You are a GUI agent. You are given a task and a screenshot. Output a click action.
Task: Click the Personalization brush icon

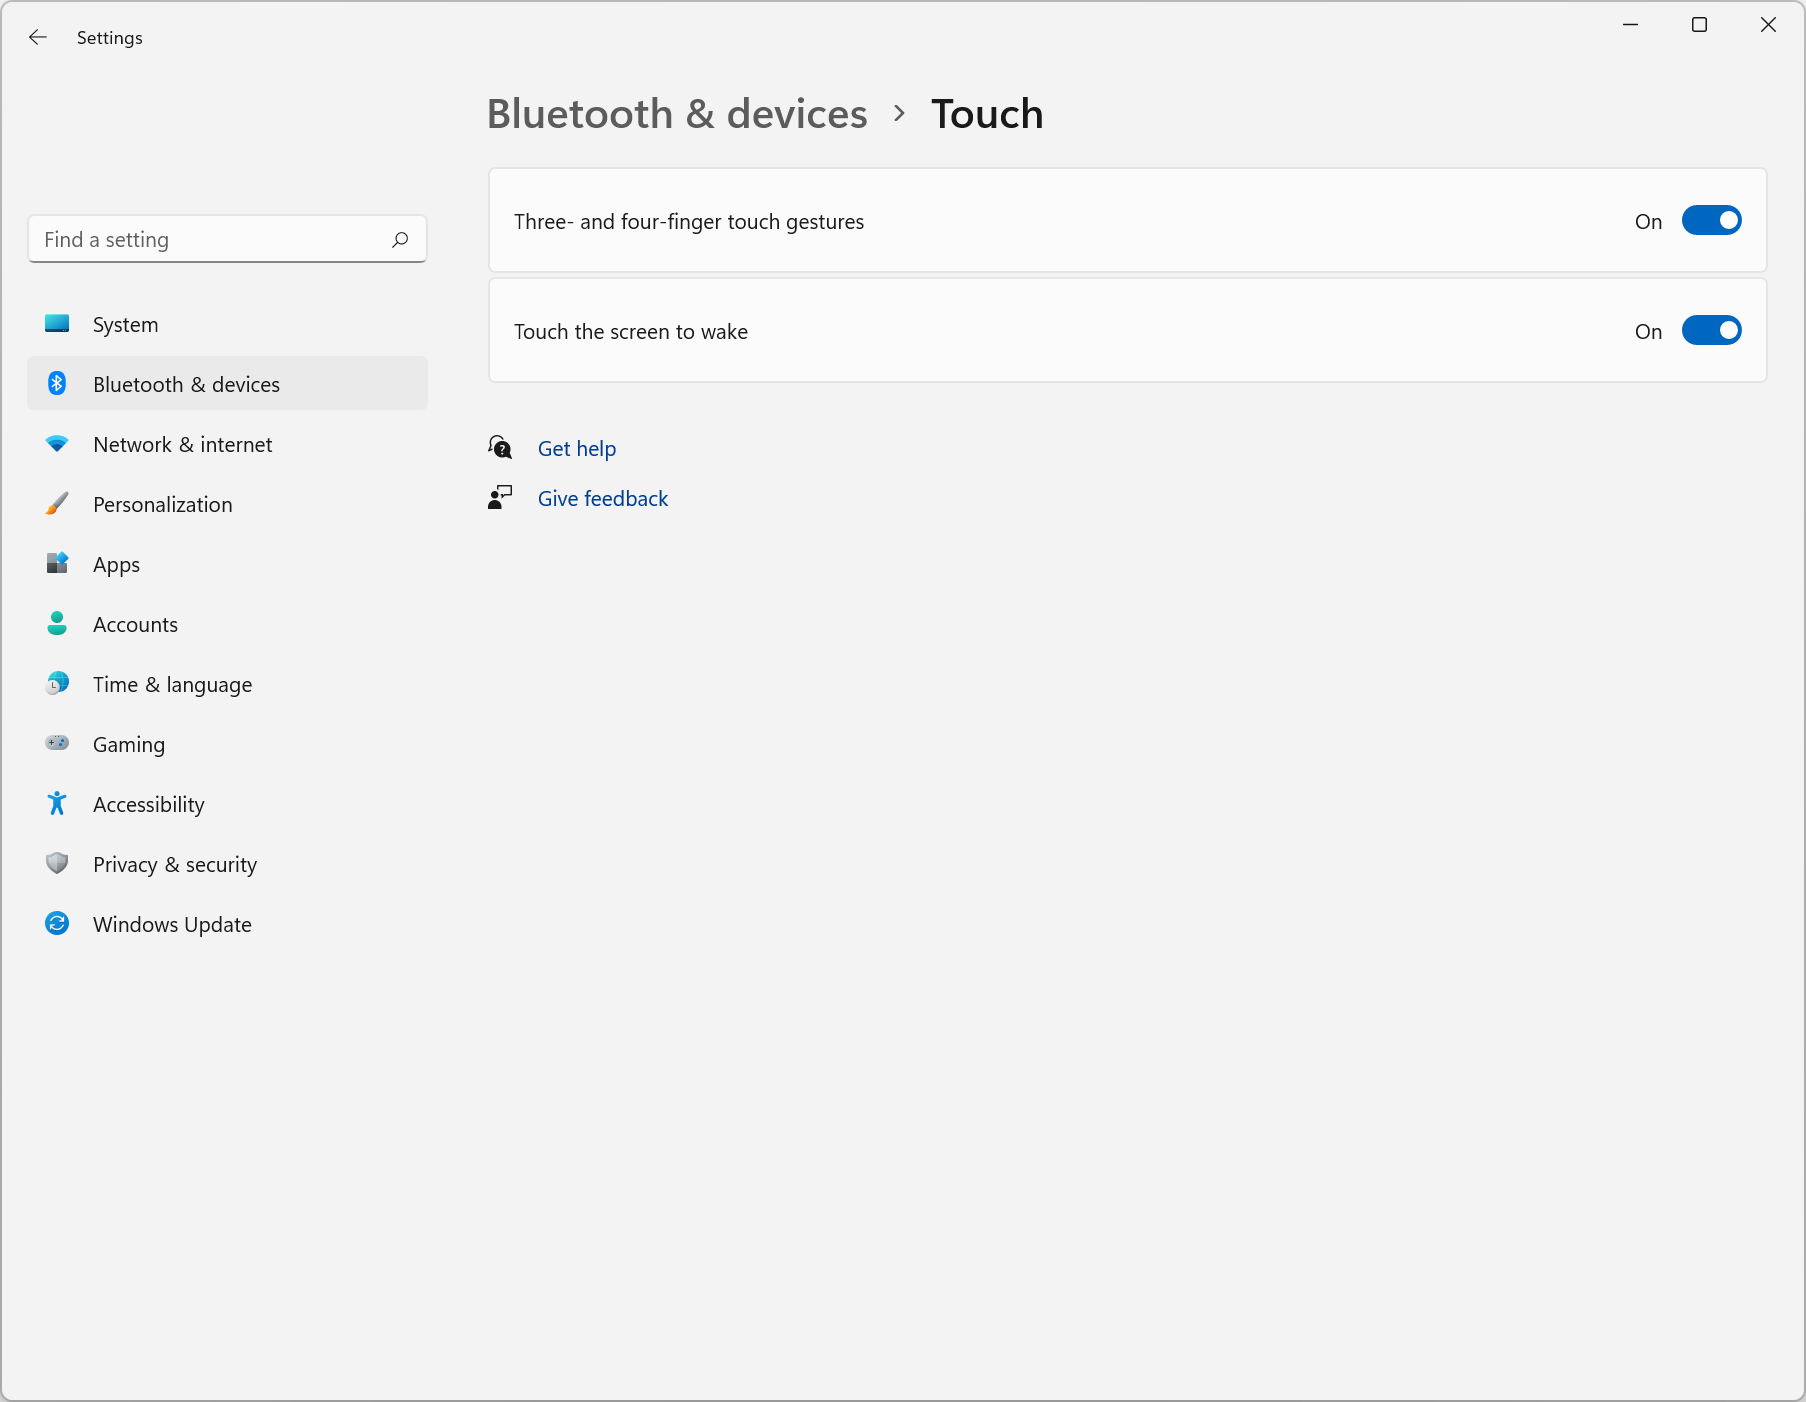[57, 504]
